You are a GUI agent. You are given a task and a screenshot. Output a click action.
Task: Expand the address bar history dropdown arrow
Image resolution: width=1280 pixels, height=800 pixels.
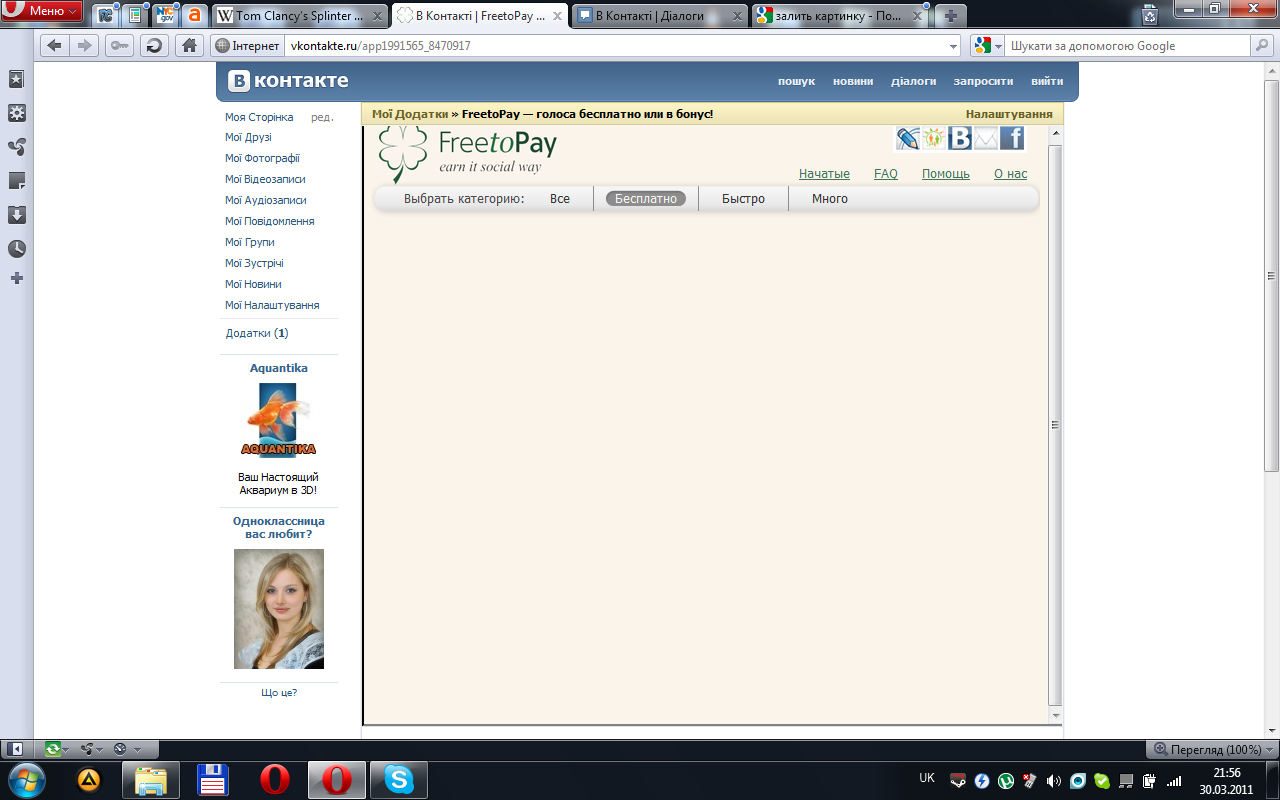(953, 46)
